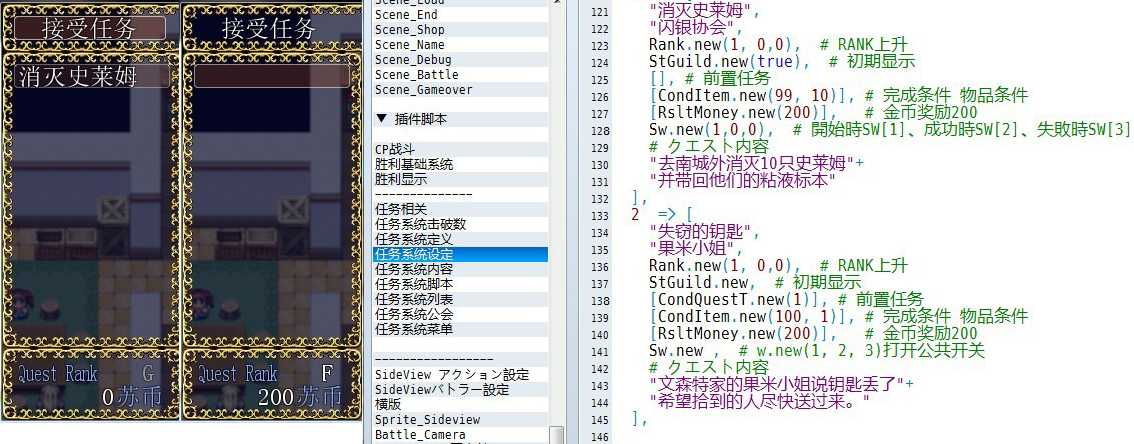
Task: Click script list scrollbar thumb at bottom
Action: [556, 435]
